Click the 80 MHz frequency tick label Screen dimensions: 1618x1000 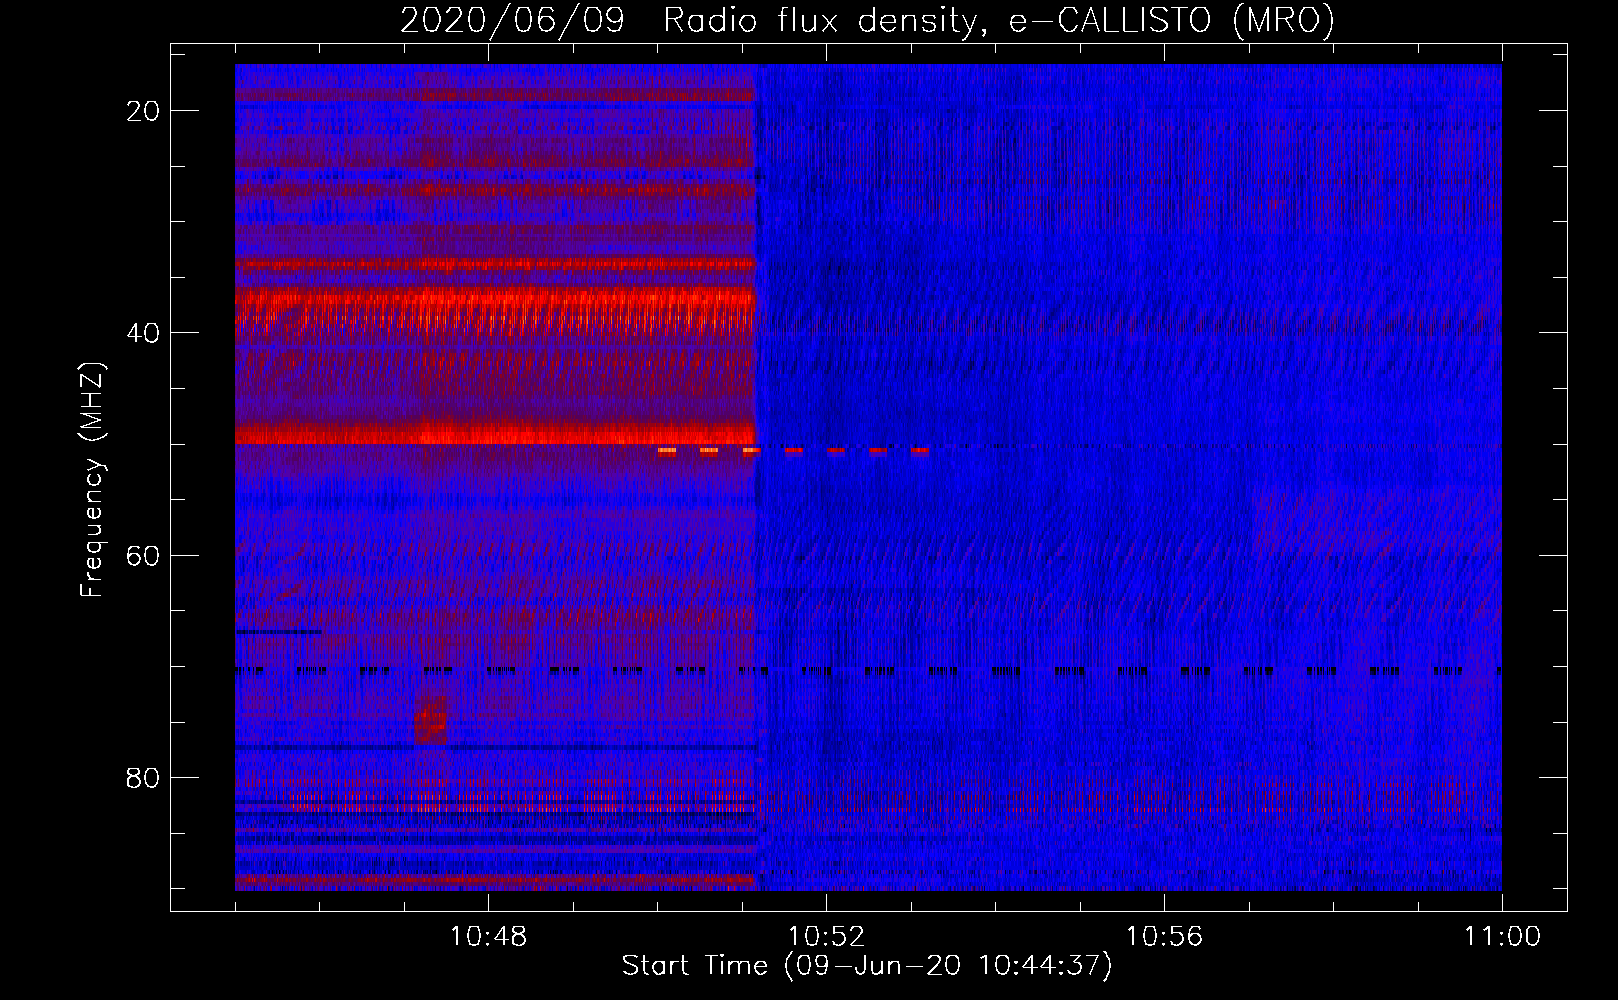point(143,777)
